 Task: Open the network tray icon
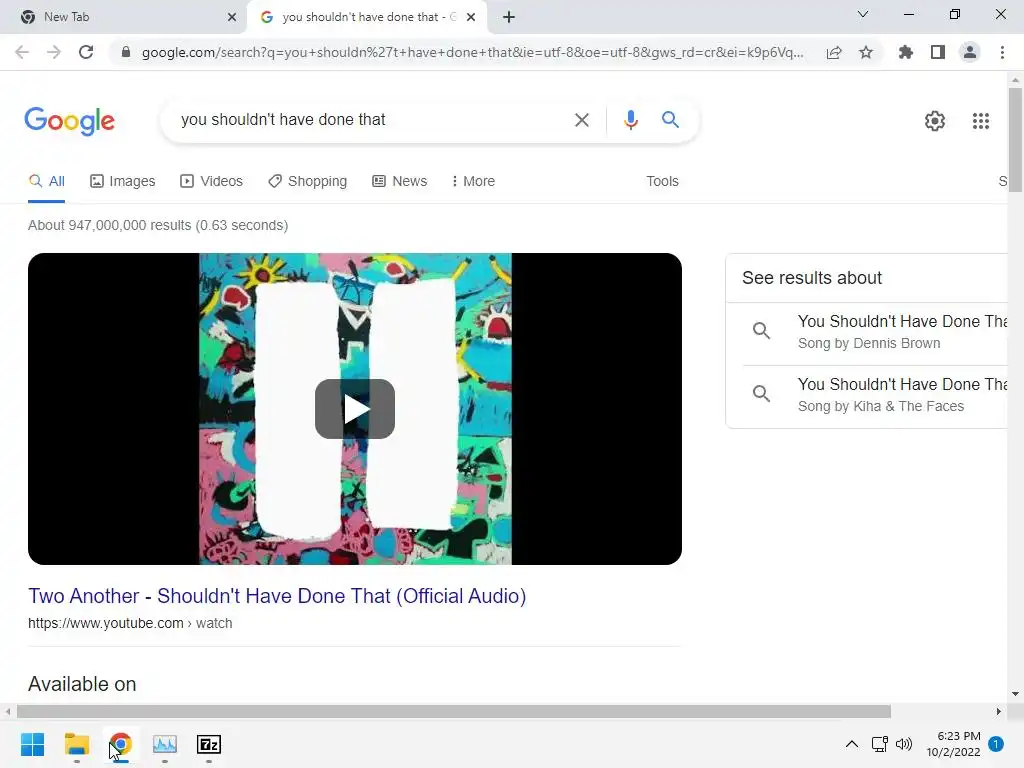click(x=880, y=744)
